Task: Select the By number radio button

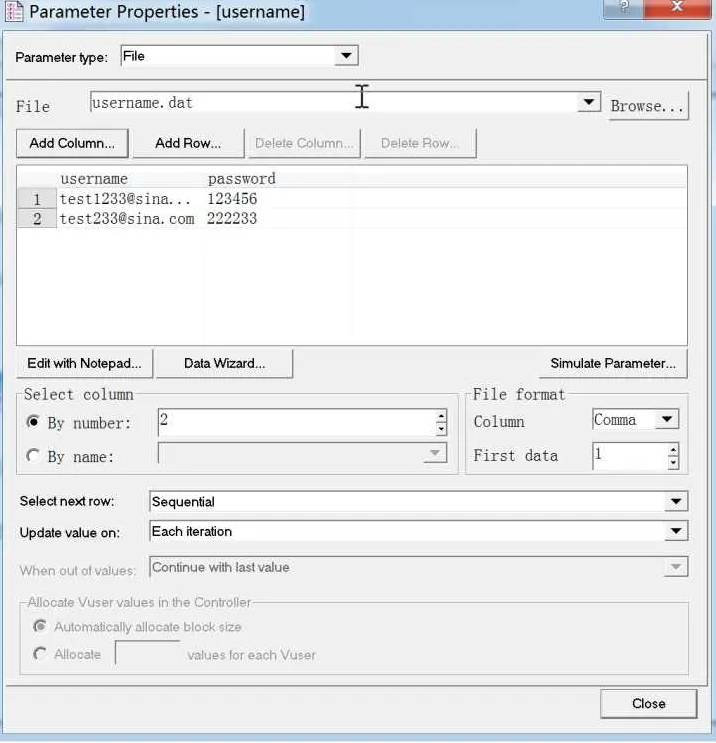Action: click(x=33, y=421)
